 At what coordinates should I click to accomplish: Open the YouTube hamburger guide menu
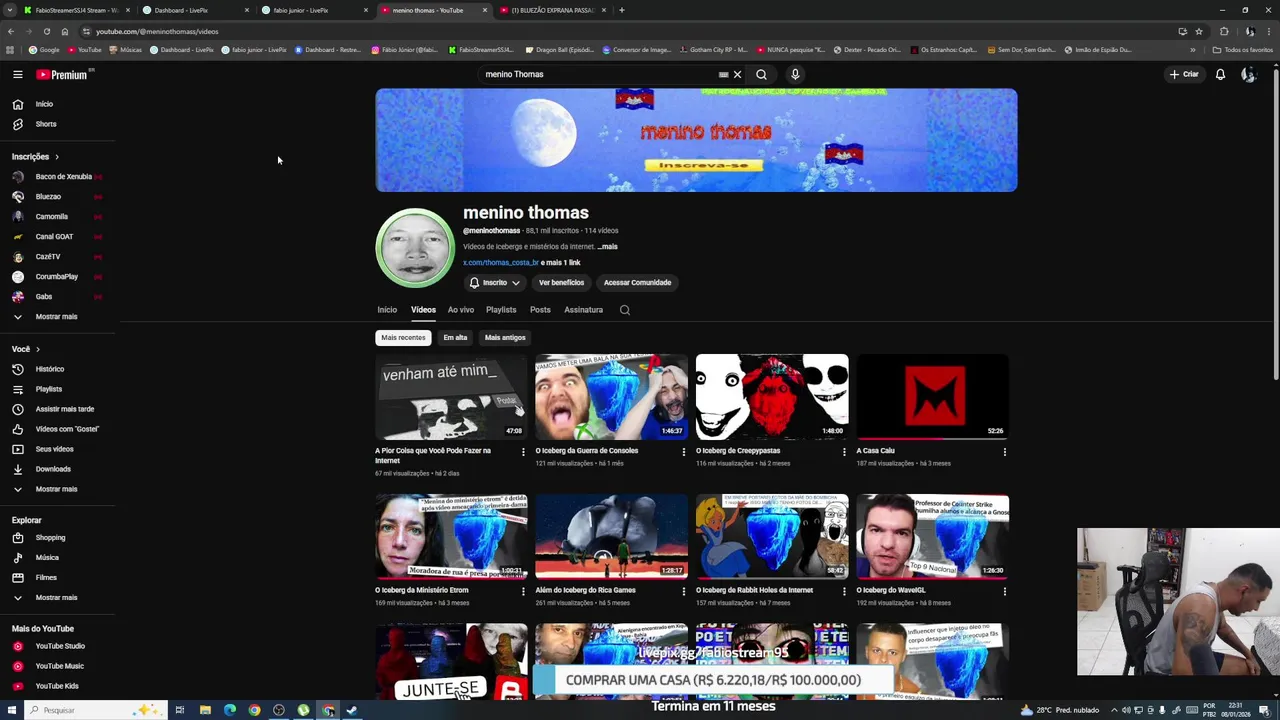pyautogui.click(x=17, y=74)
